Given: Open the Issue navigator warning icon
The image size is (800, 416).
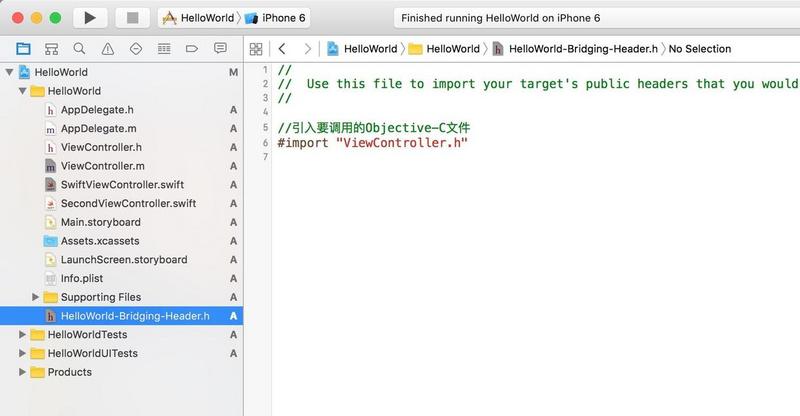Looking at the screenshot, I should [x=108, y=48].
